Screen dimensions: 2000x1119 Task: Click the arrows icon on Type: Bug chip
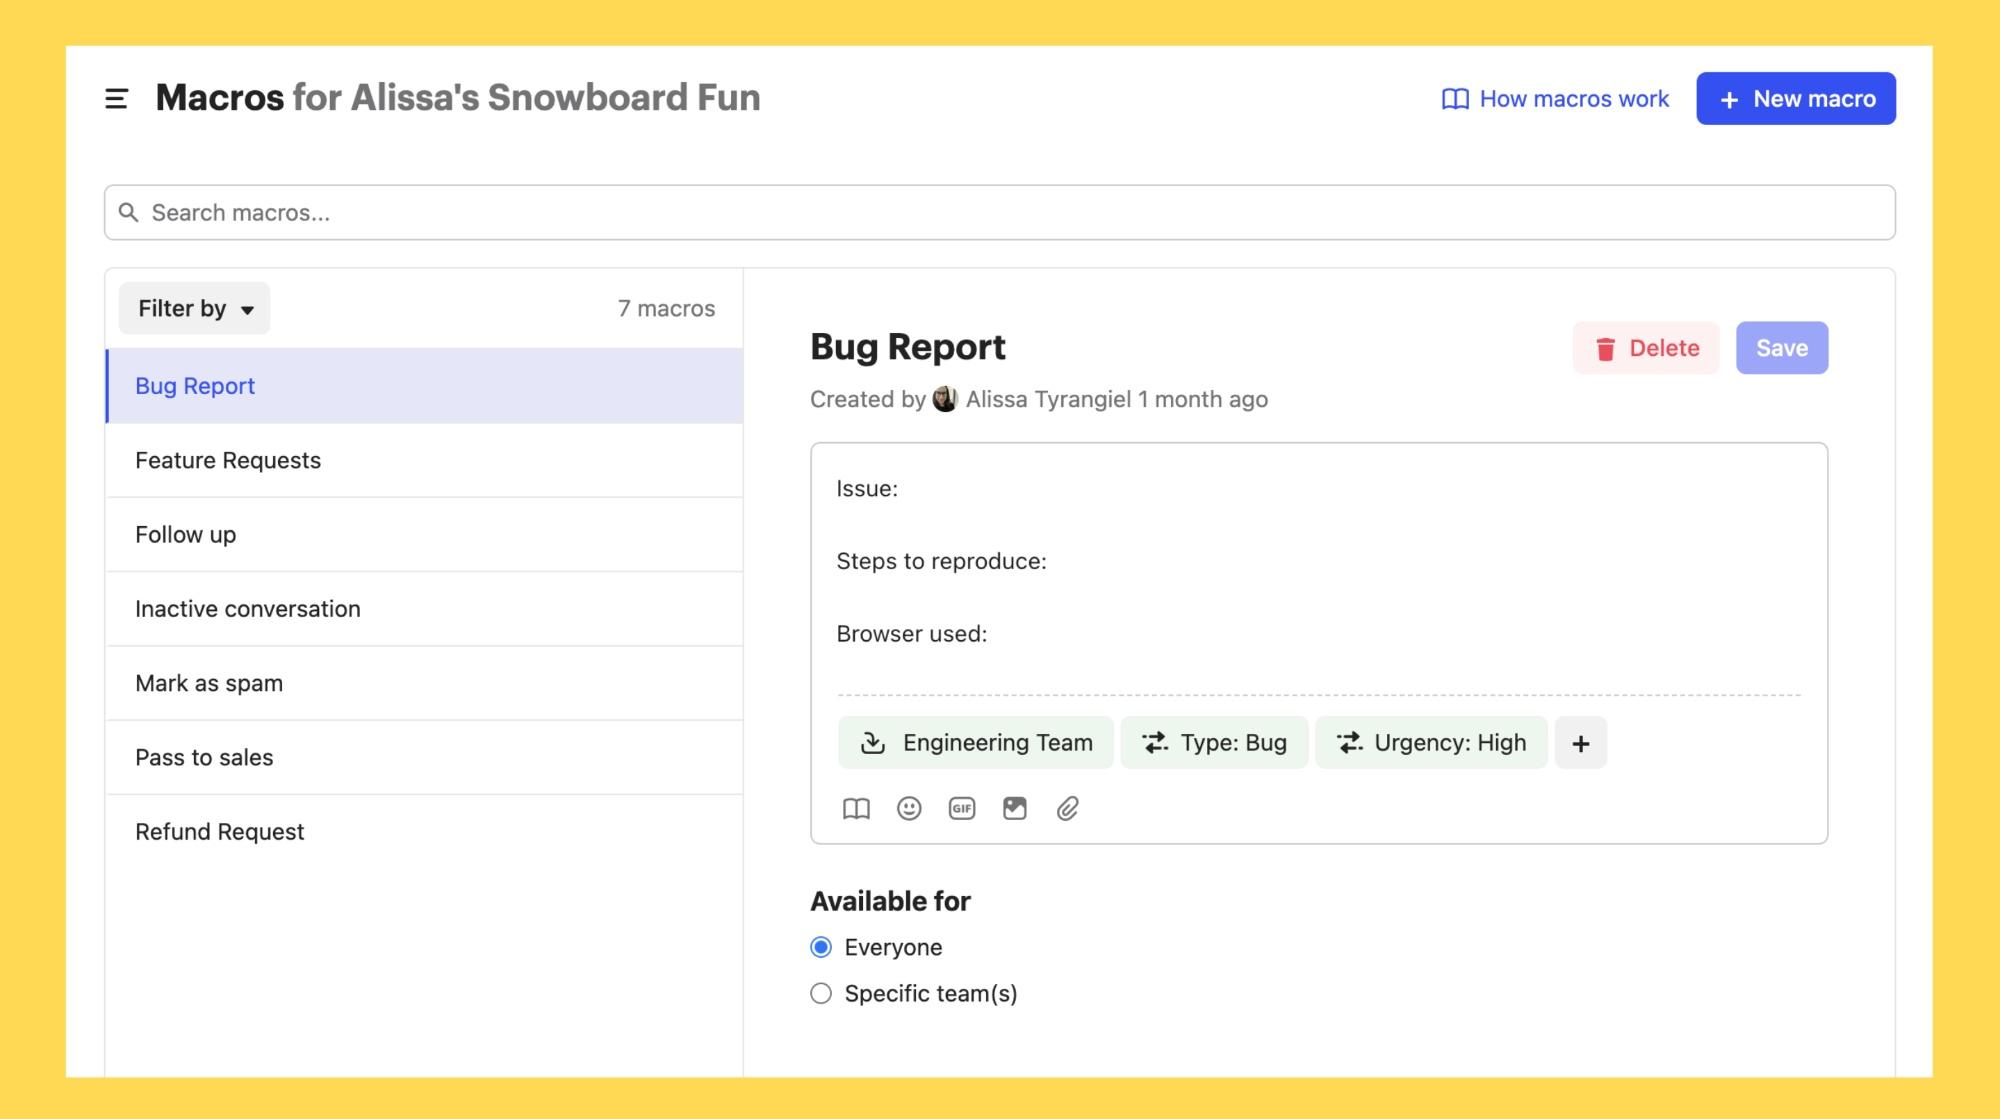coord(1155,743)
